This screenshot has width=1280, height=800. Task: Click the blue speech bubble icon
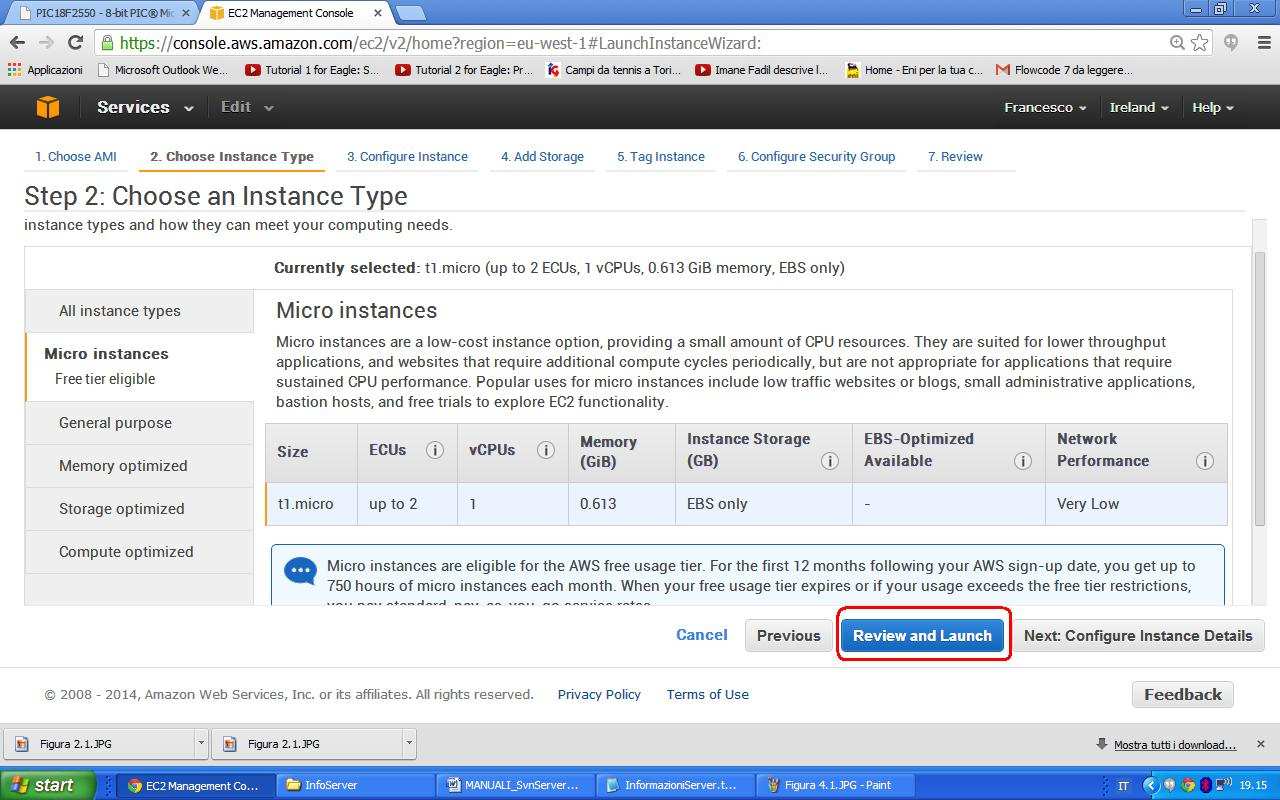300,571
